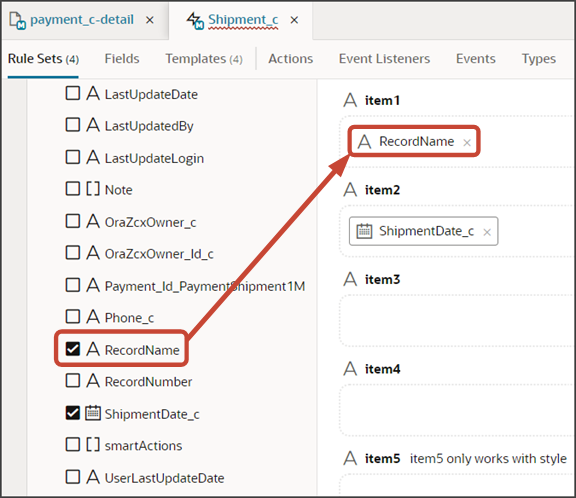Screen dimensions: 576x498
Task: Click the text type icon beside LastUpdateDate
Action: pos(93,93)
